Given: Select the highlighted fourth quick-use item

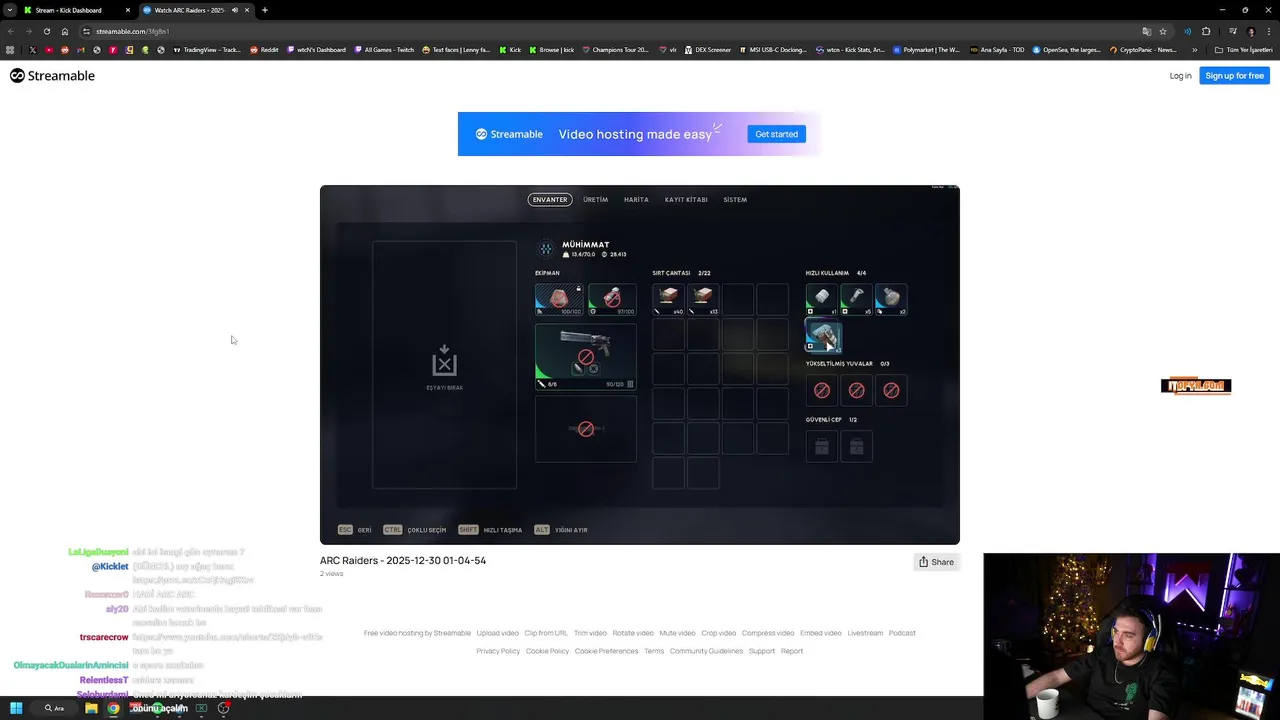Looking at the screenshot, I should (823, 336).
